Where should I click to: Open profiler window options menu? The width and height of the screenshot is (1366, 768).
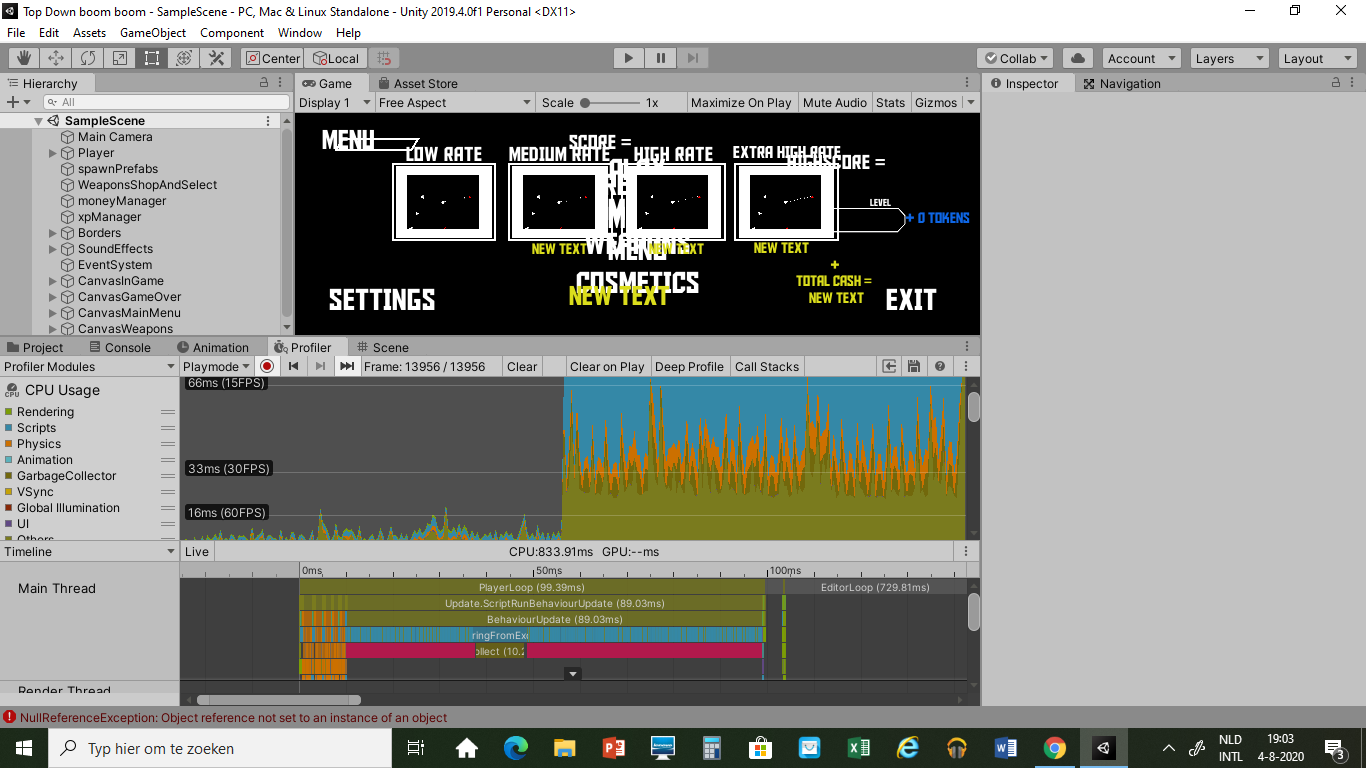click(x=966, y=366)
